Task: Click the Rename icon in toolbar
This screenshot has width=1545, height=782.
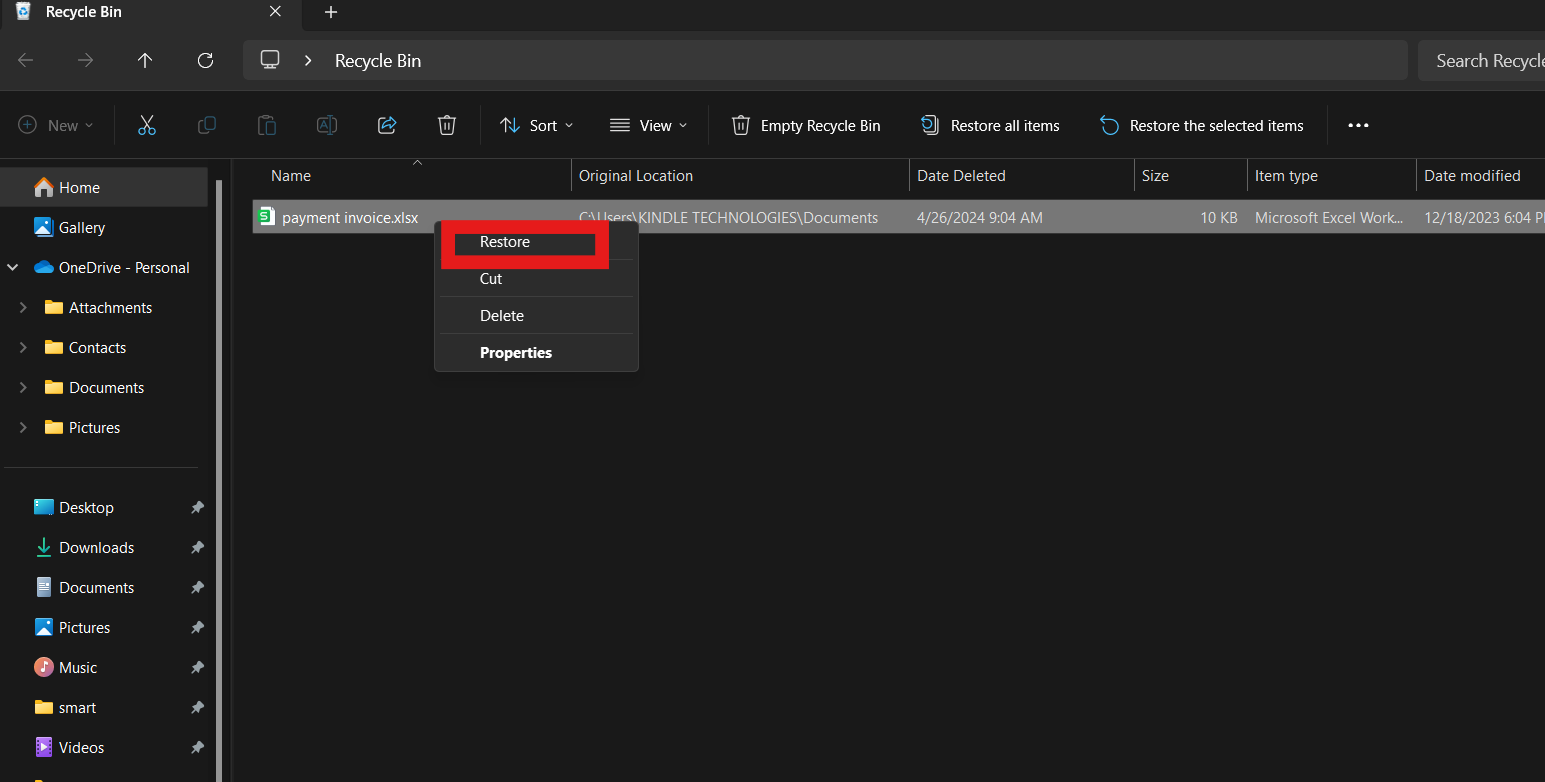Action: pyautogui.click(x=327, y=125)
